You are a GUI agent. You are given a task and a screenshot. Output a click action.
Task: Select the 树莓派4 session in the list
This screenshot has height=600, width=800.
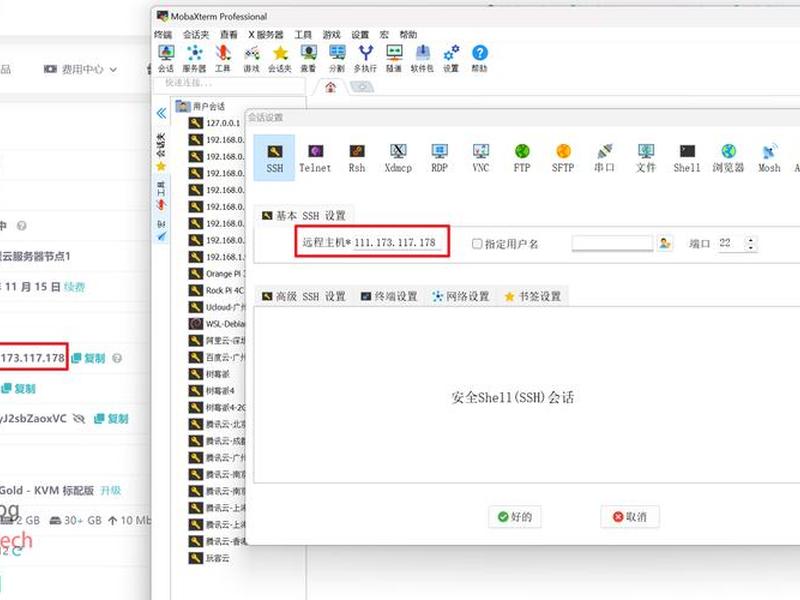click(x=211, y=391)
